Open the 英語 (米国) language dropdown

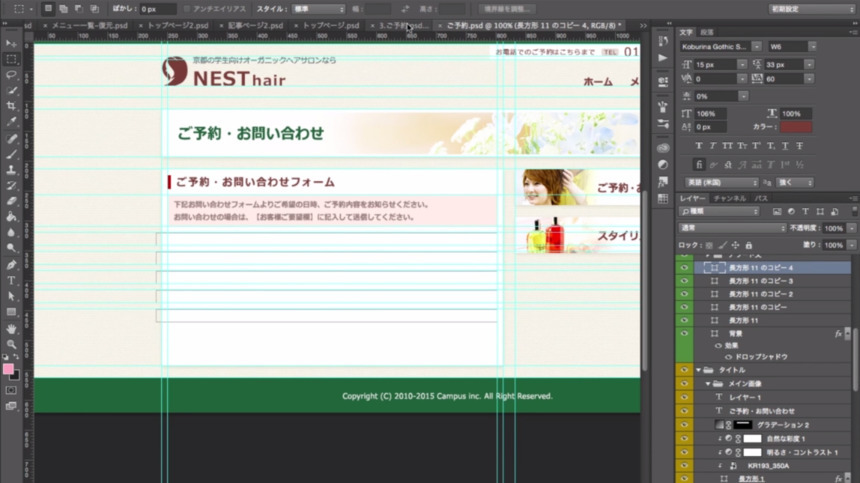coord(721,183)
